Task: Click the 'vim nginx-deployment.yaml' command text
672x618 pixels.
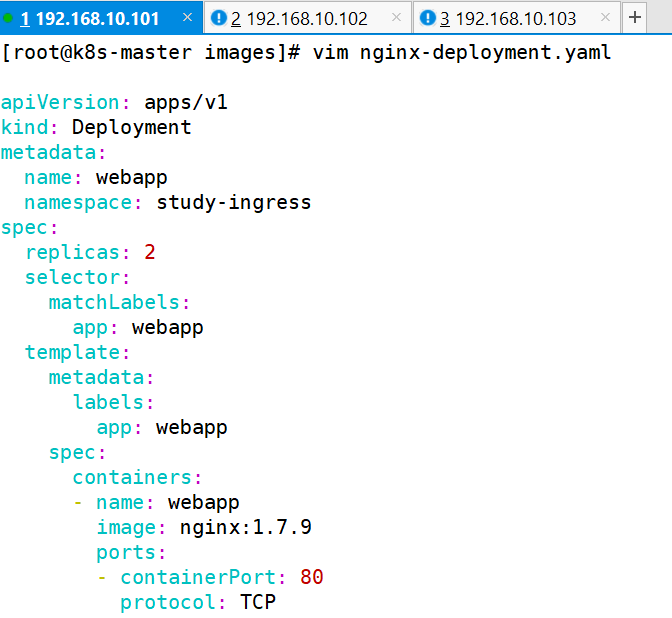Action: pos(462,53)
